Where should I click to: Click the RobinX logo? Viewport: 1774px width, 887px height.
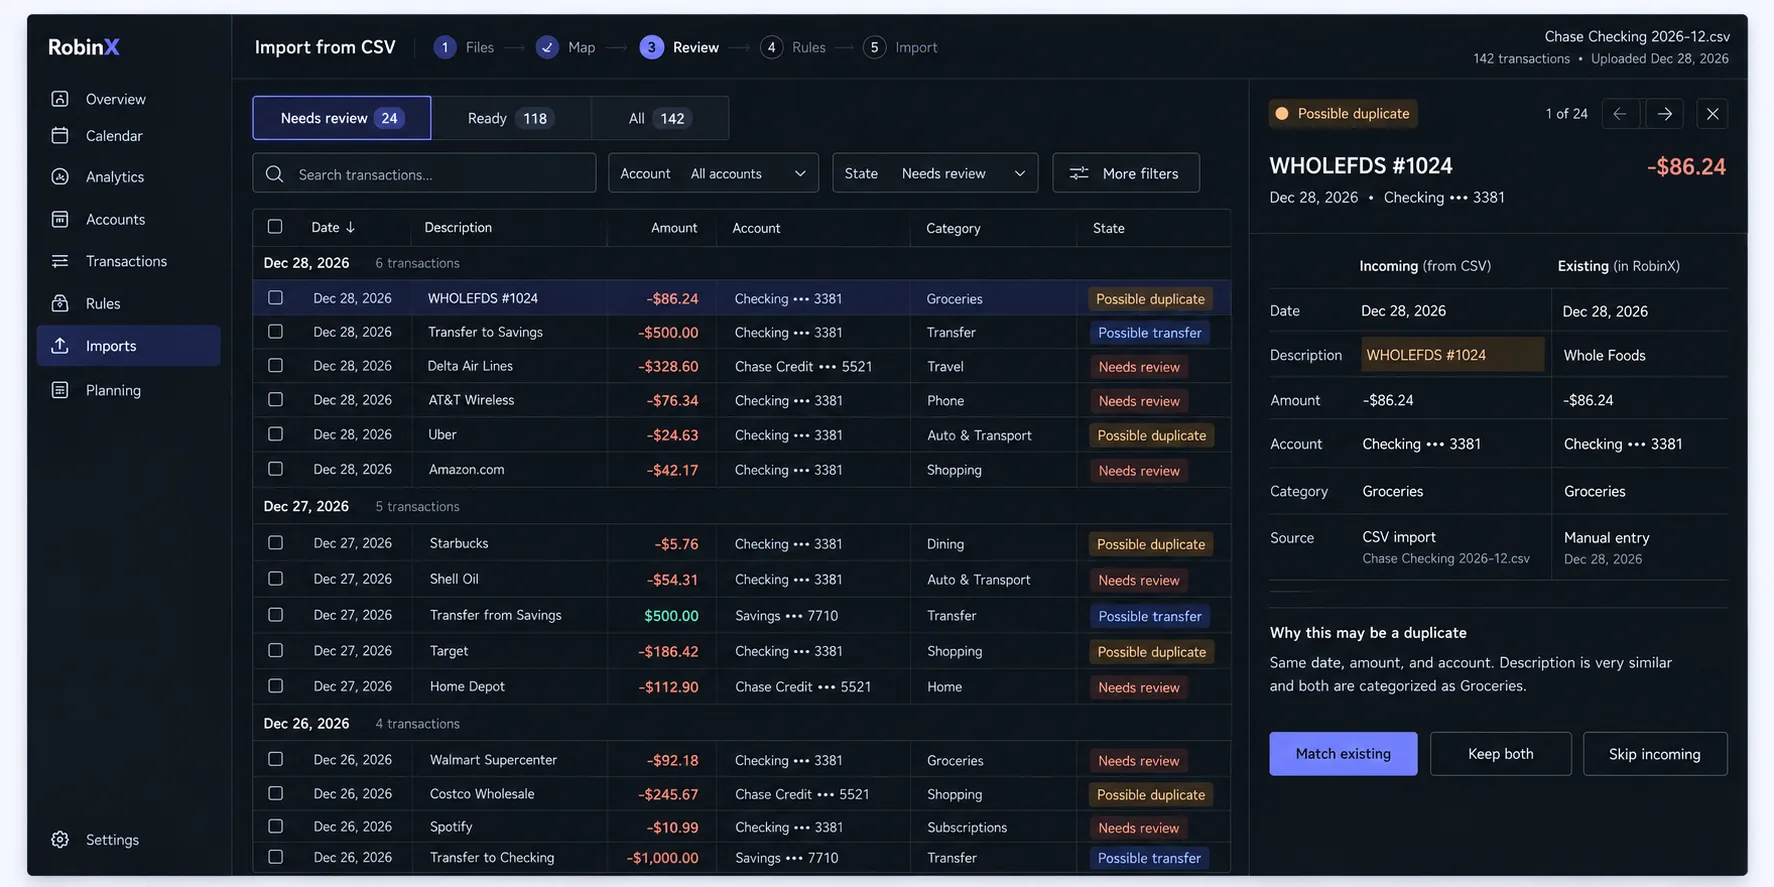click(x=84, y=47)
